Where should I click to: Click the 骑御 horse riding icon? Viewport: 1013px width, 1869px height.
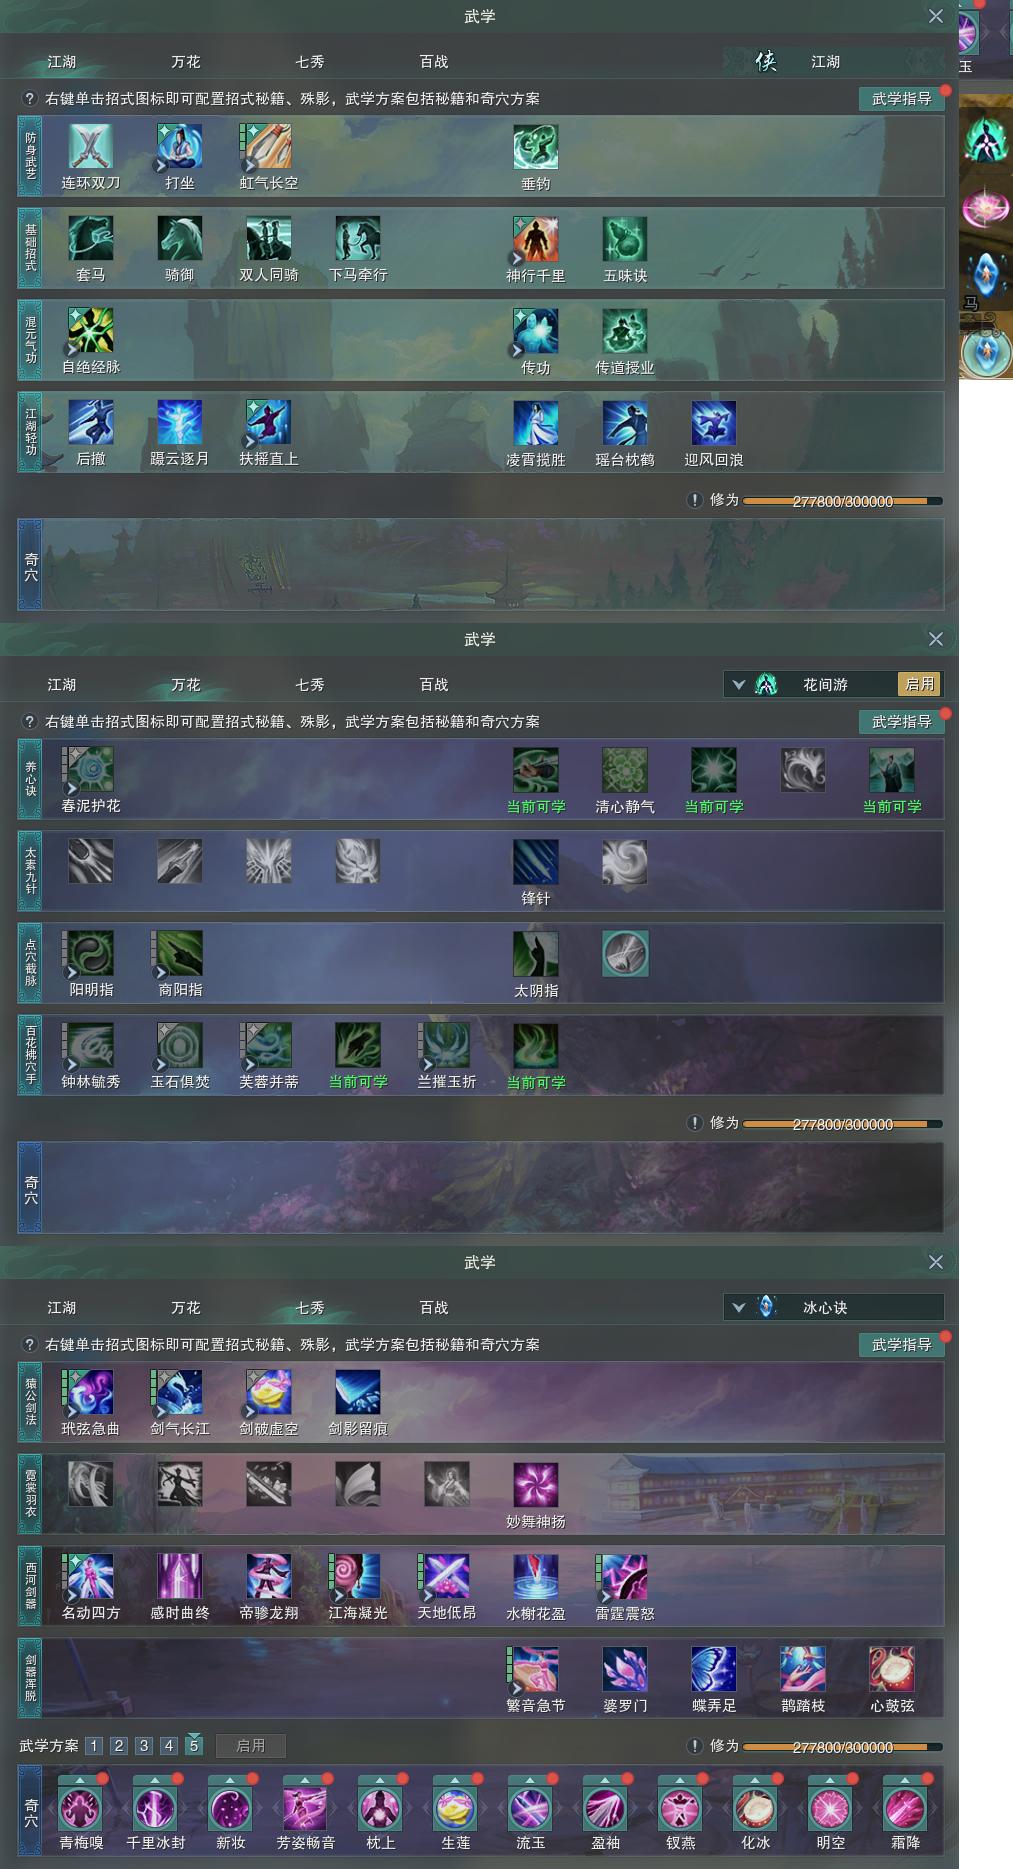point(180,239)
